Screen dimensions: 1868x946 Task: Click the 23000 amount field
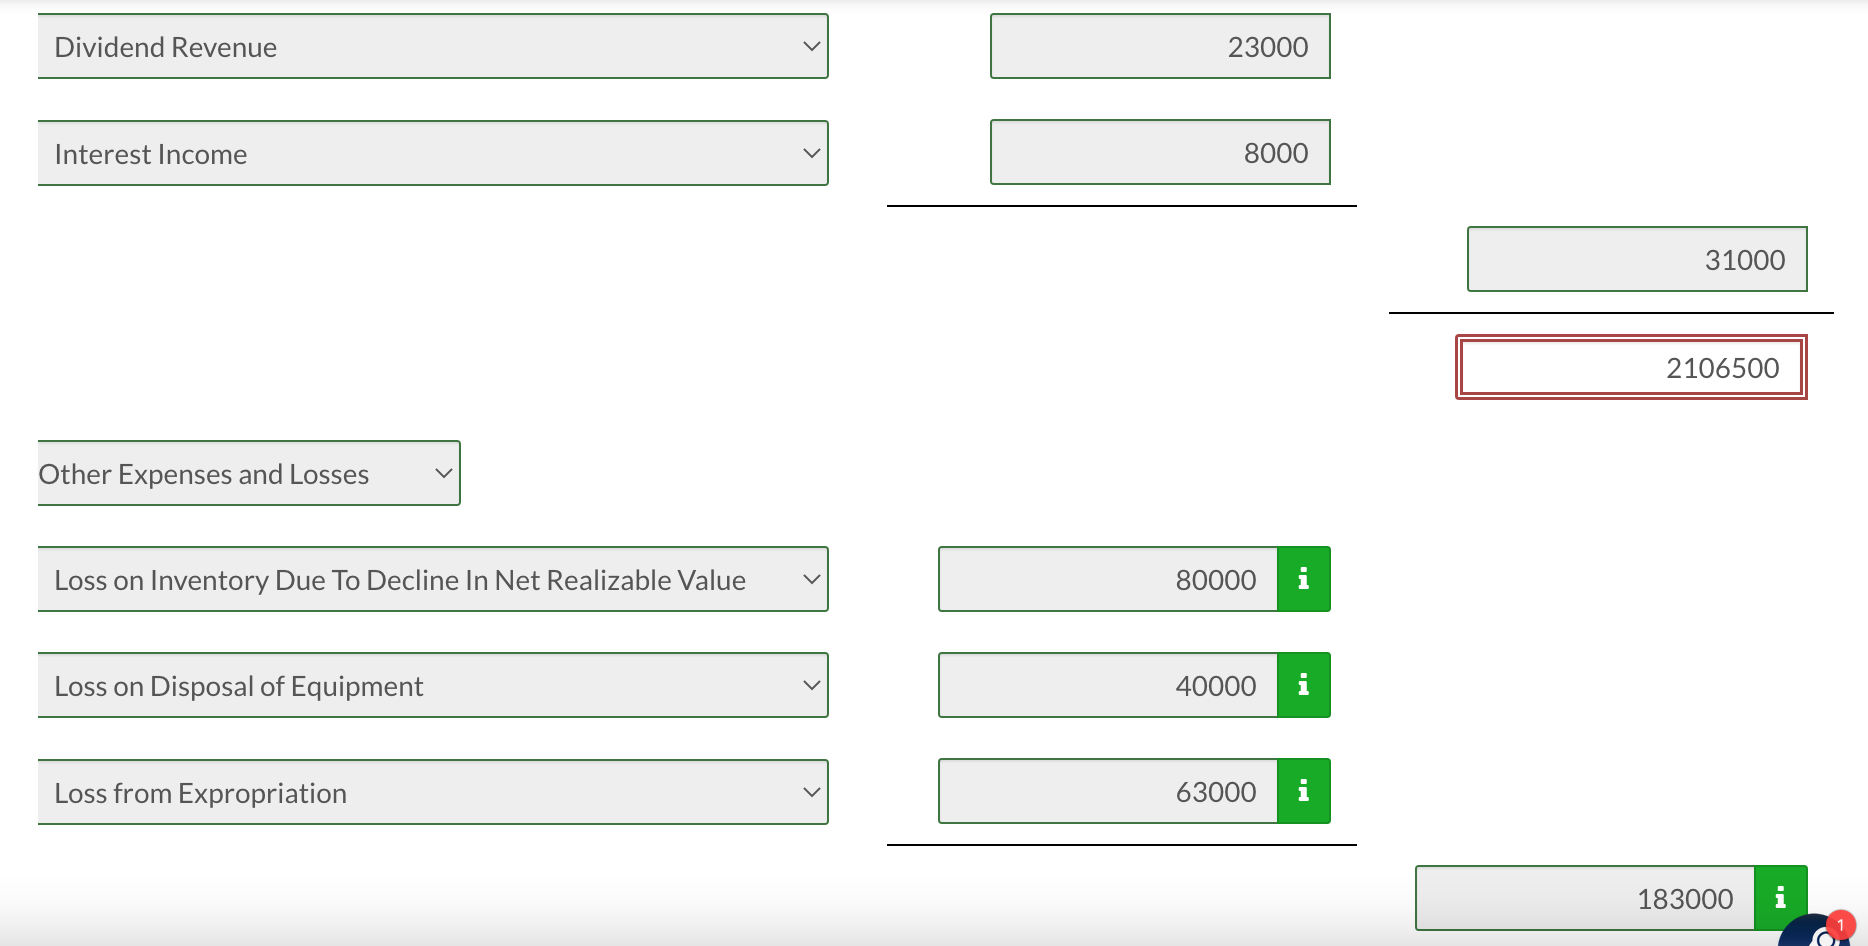(x=1160, y=46)
